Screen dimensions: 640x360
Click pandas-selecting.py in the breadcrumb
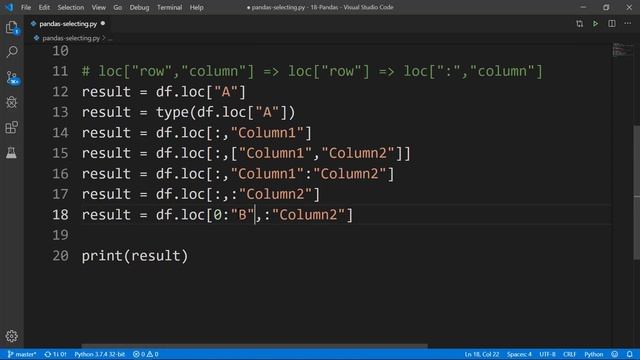[x=71, y=38]
